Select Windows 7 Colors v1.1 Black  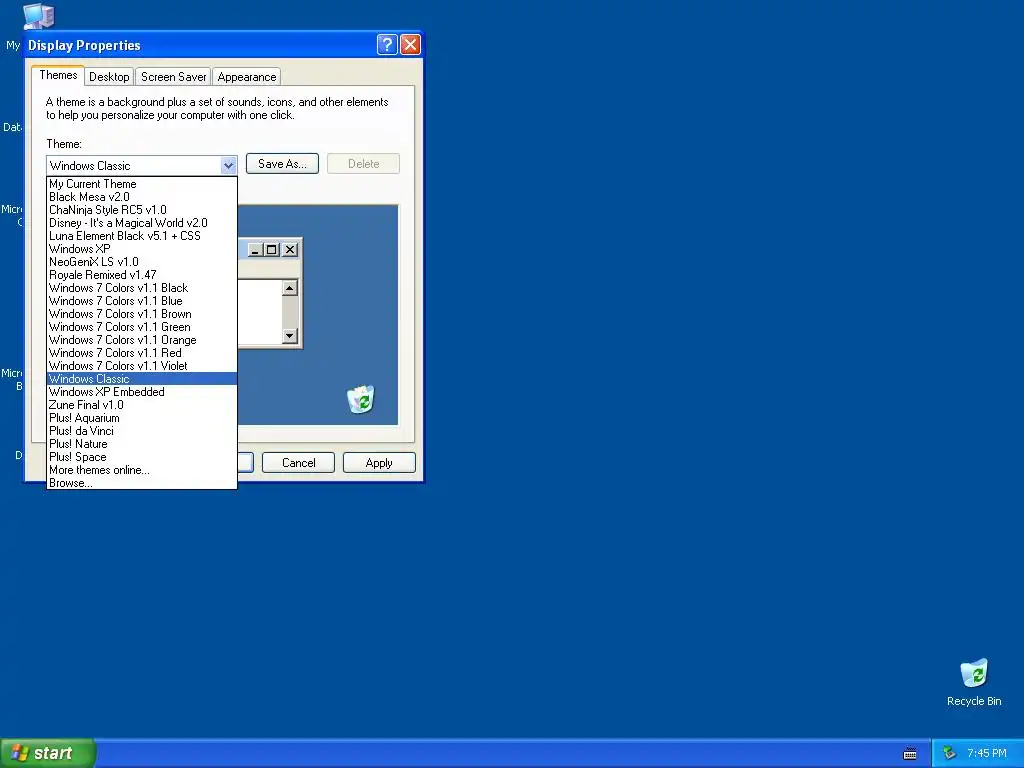142,288
